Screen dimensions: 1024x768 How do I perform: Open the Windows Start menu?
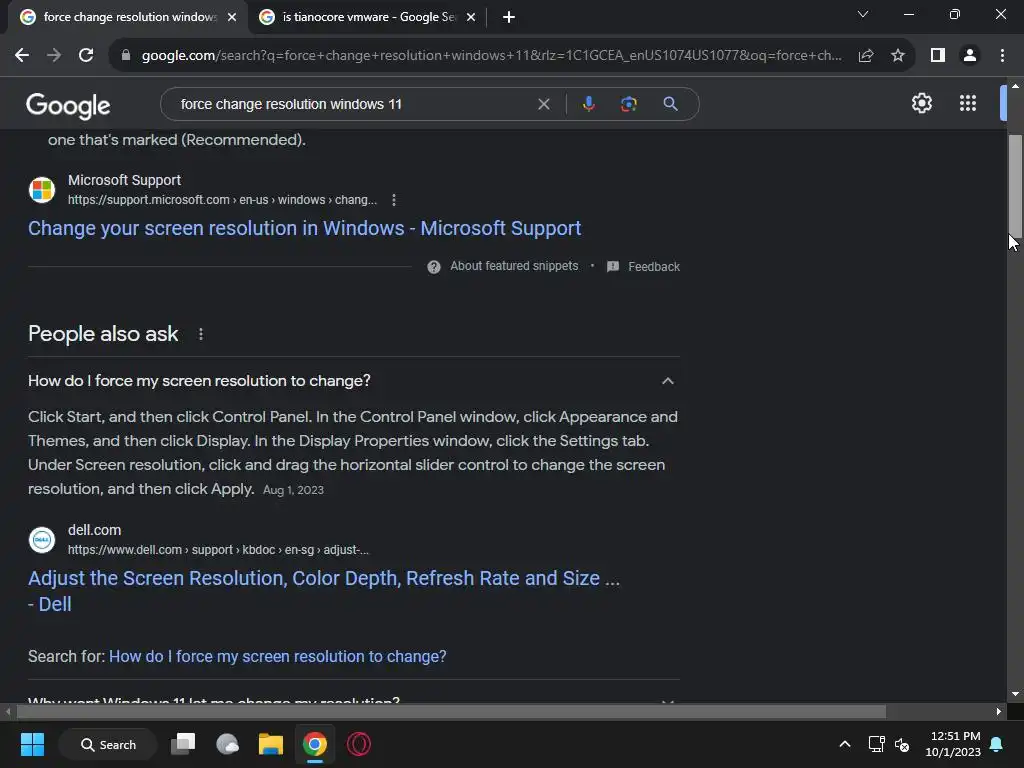32,744
